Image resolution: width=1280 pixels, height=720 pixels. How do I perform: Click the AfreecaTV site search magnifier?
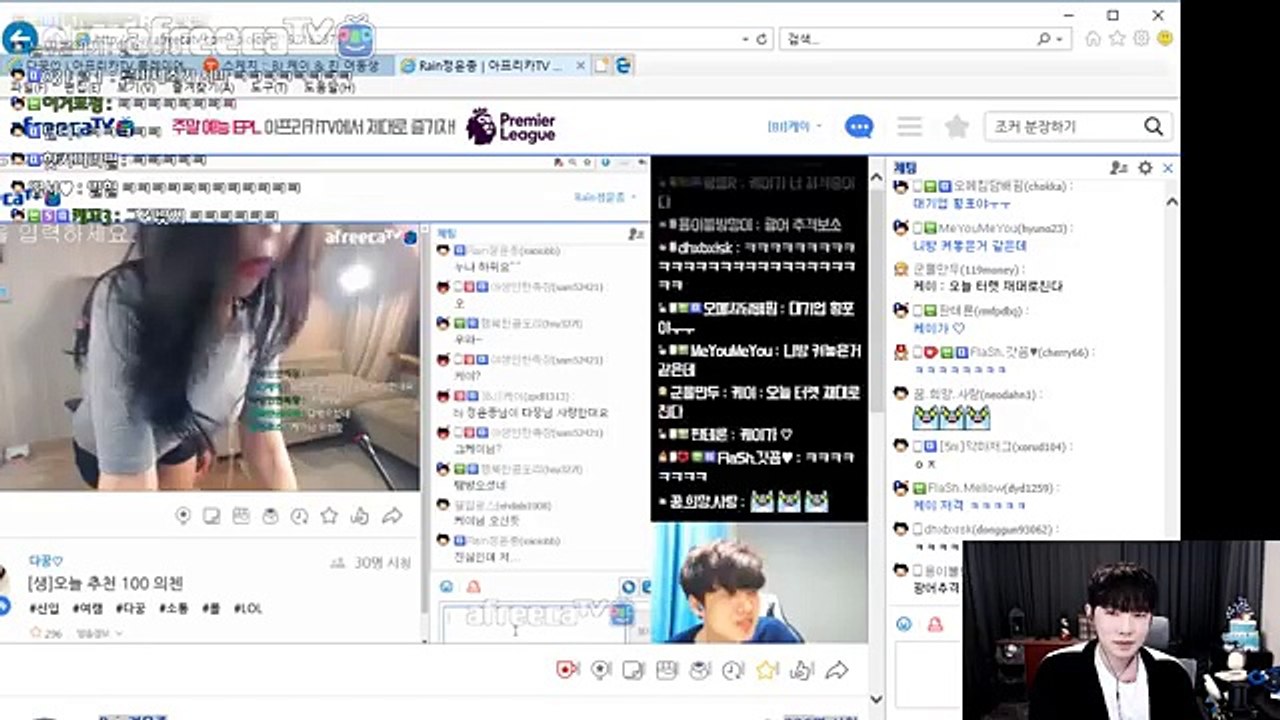1153,127
